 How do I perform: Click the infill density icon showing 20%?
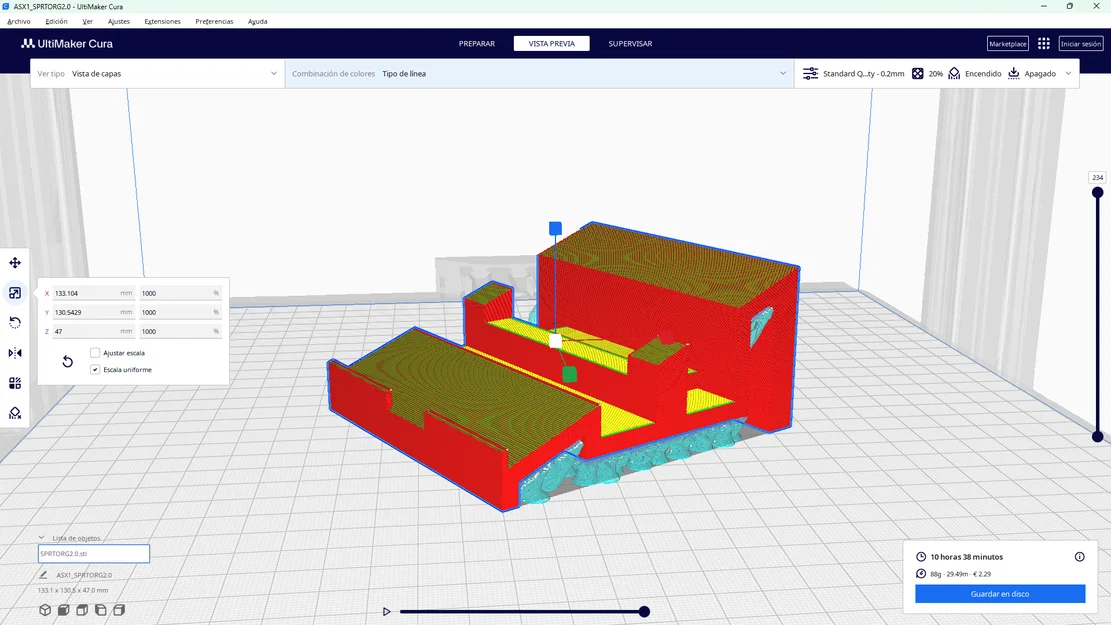pos(916,73)
